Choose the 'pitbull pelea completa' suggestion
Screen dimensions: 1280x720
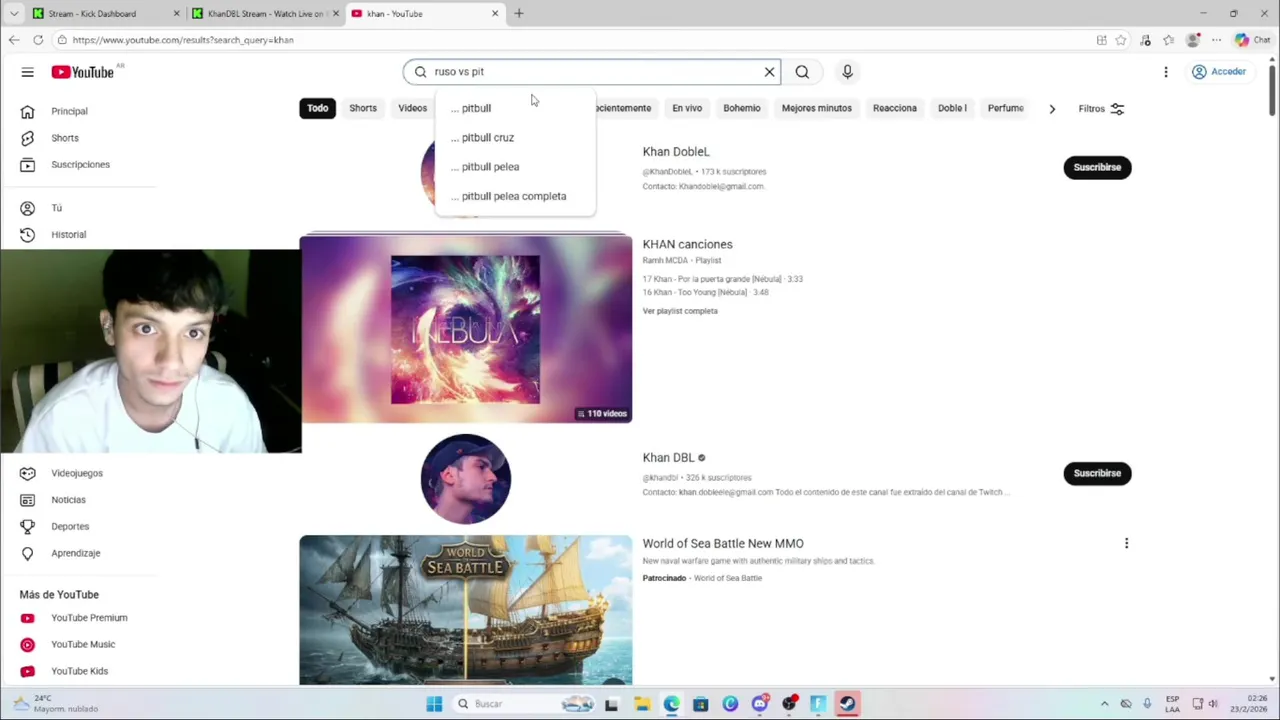coord(515,196)
